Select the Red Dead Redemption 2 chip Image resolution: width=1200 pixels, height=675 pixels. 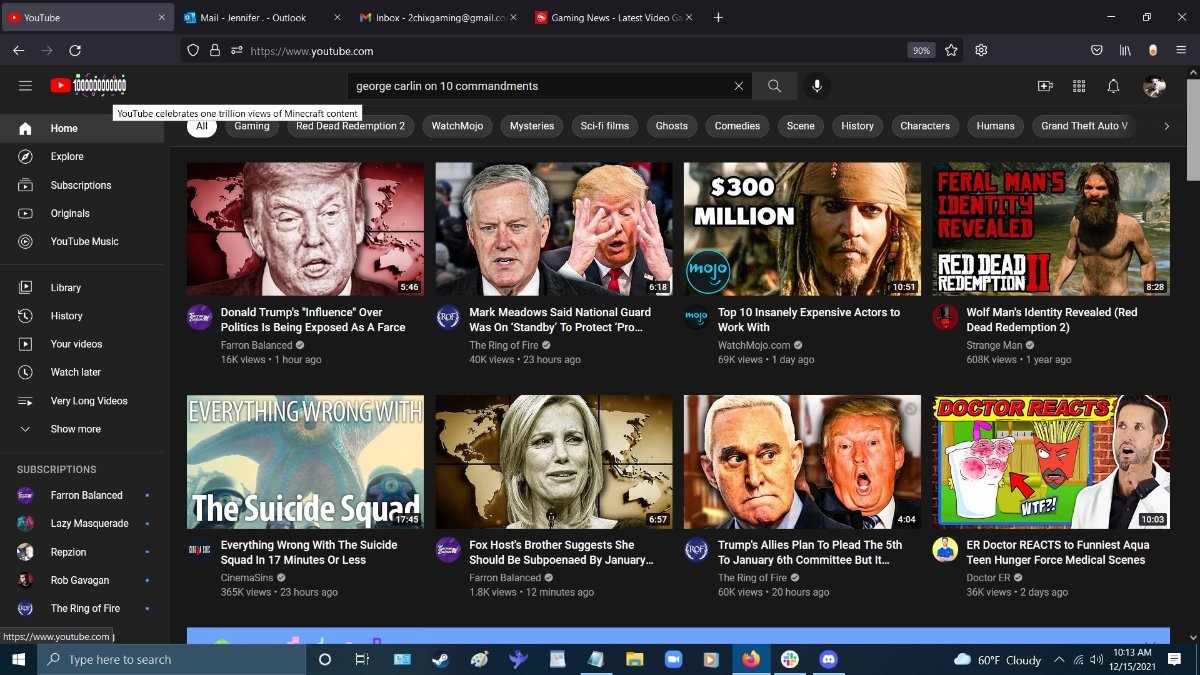pyautogui.click(x=351, y=126)
